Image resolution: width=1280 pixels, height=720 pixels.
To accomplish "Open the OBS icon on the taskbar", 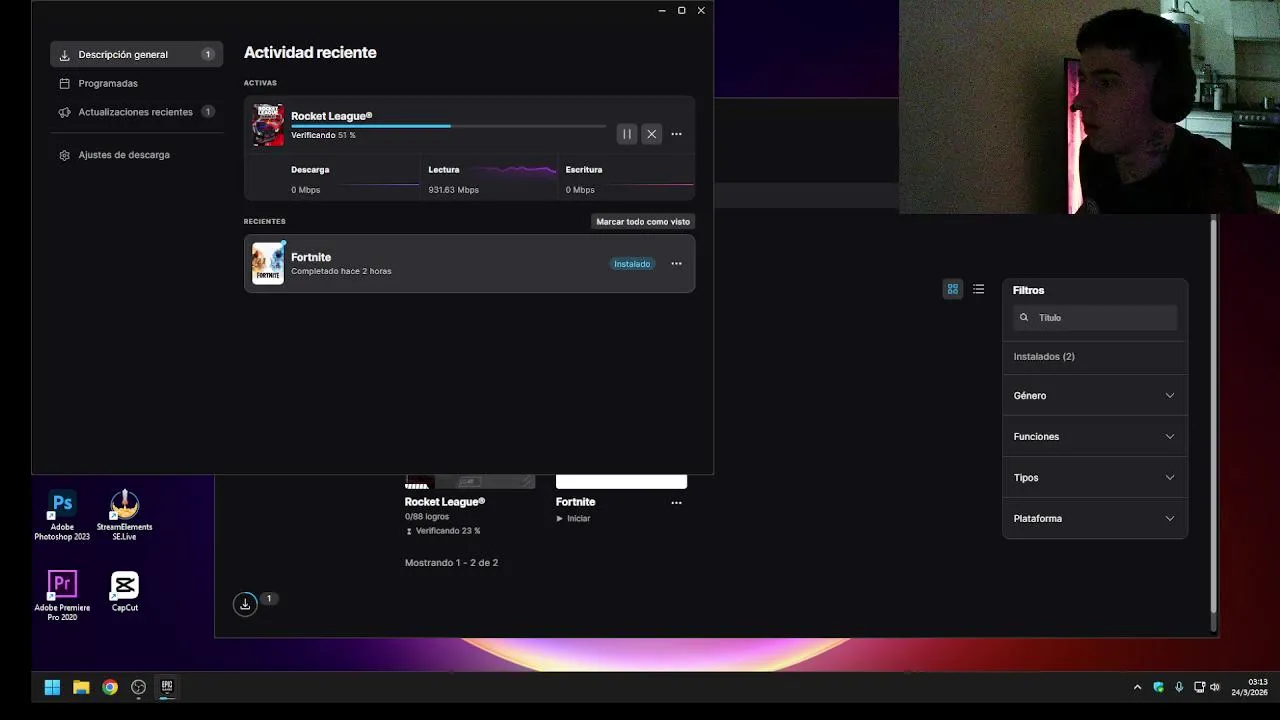I will point(139,687).
